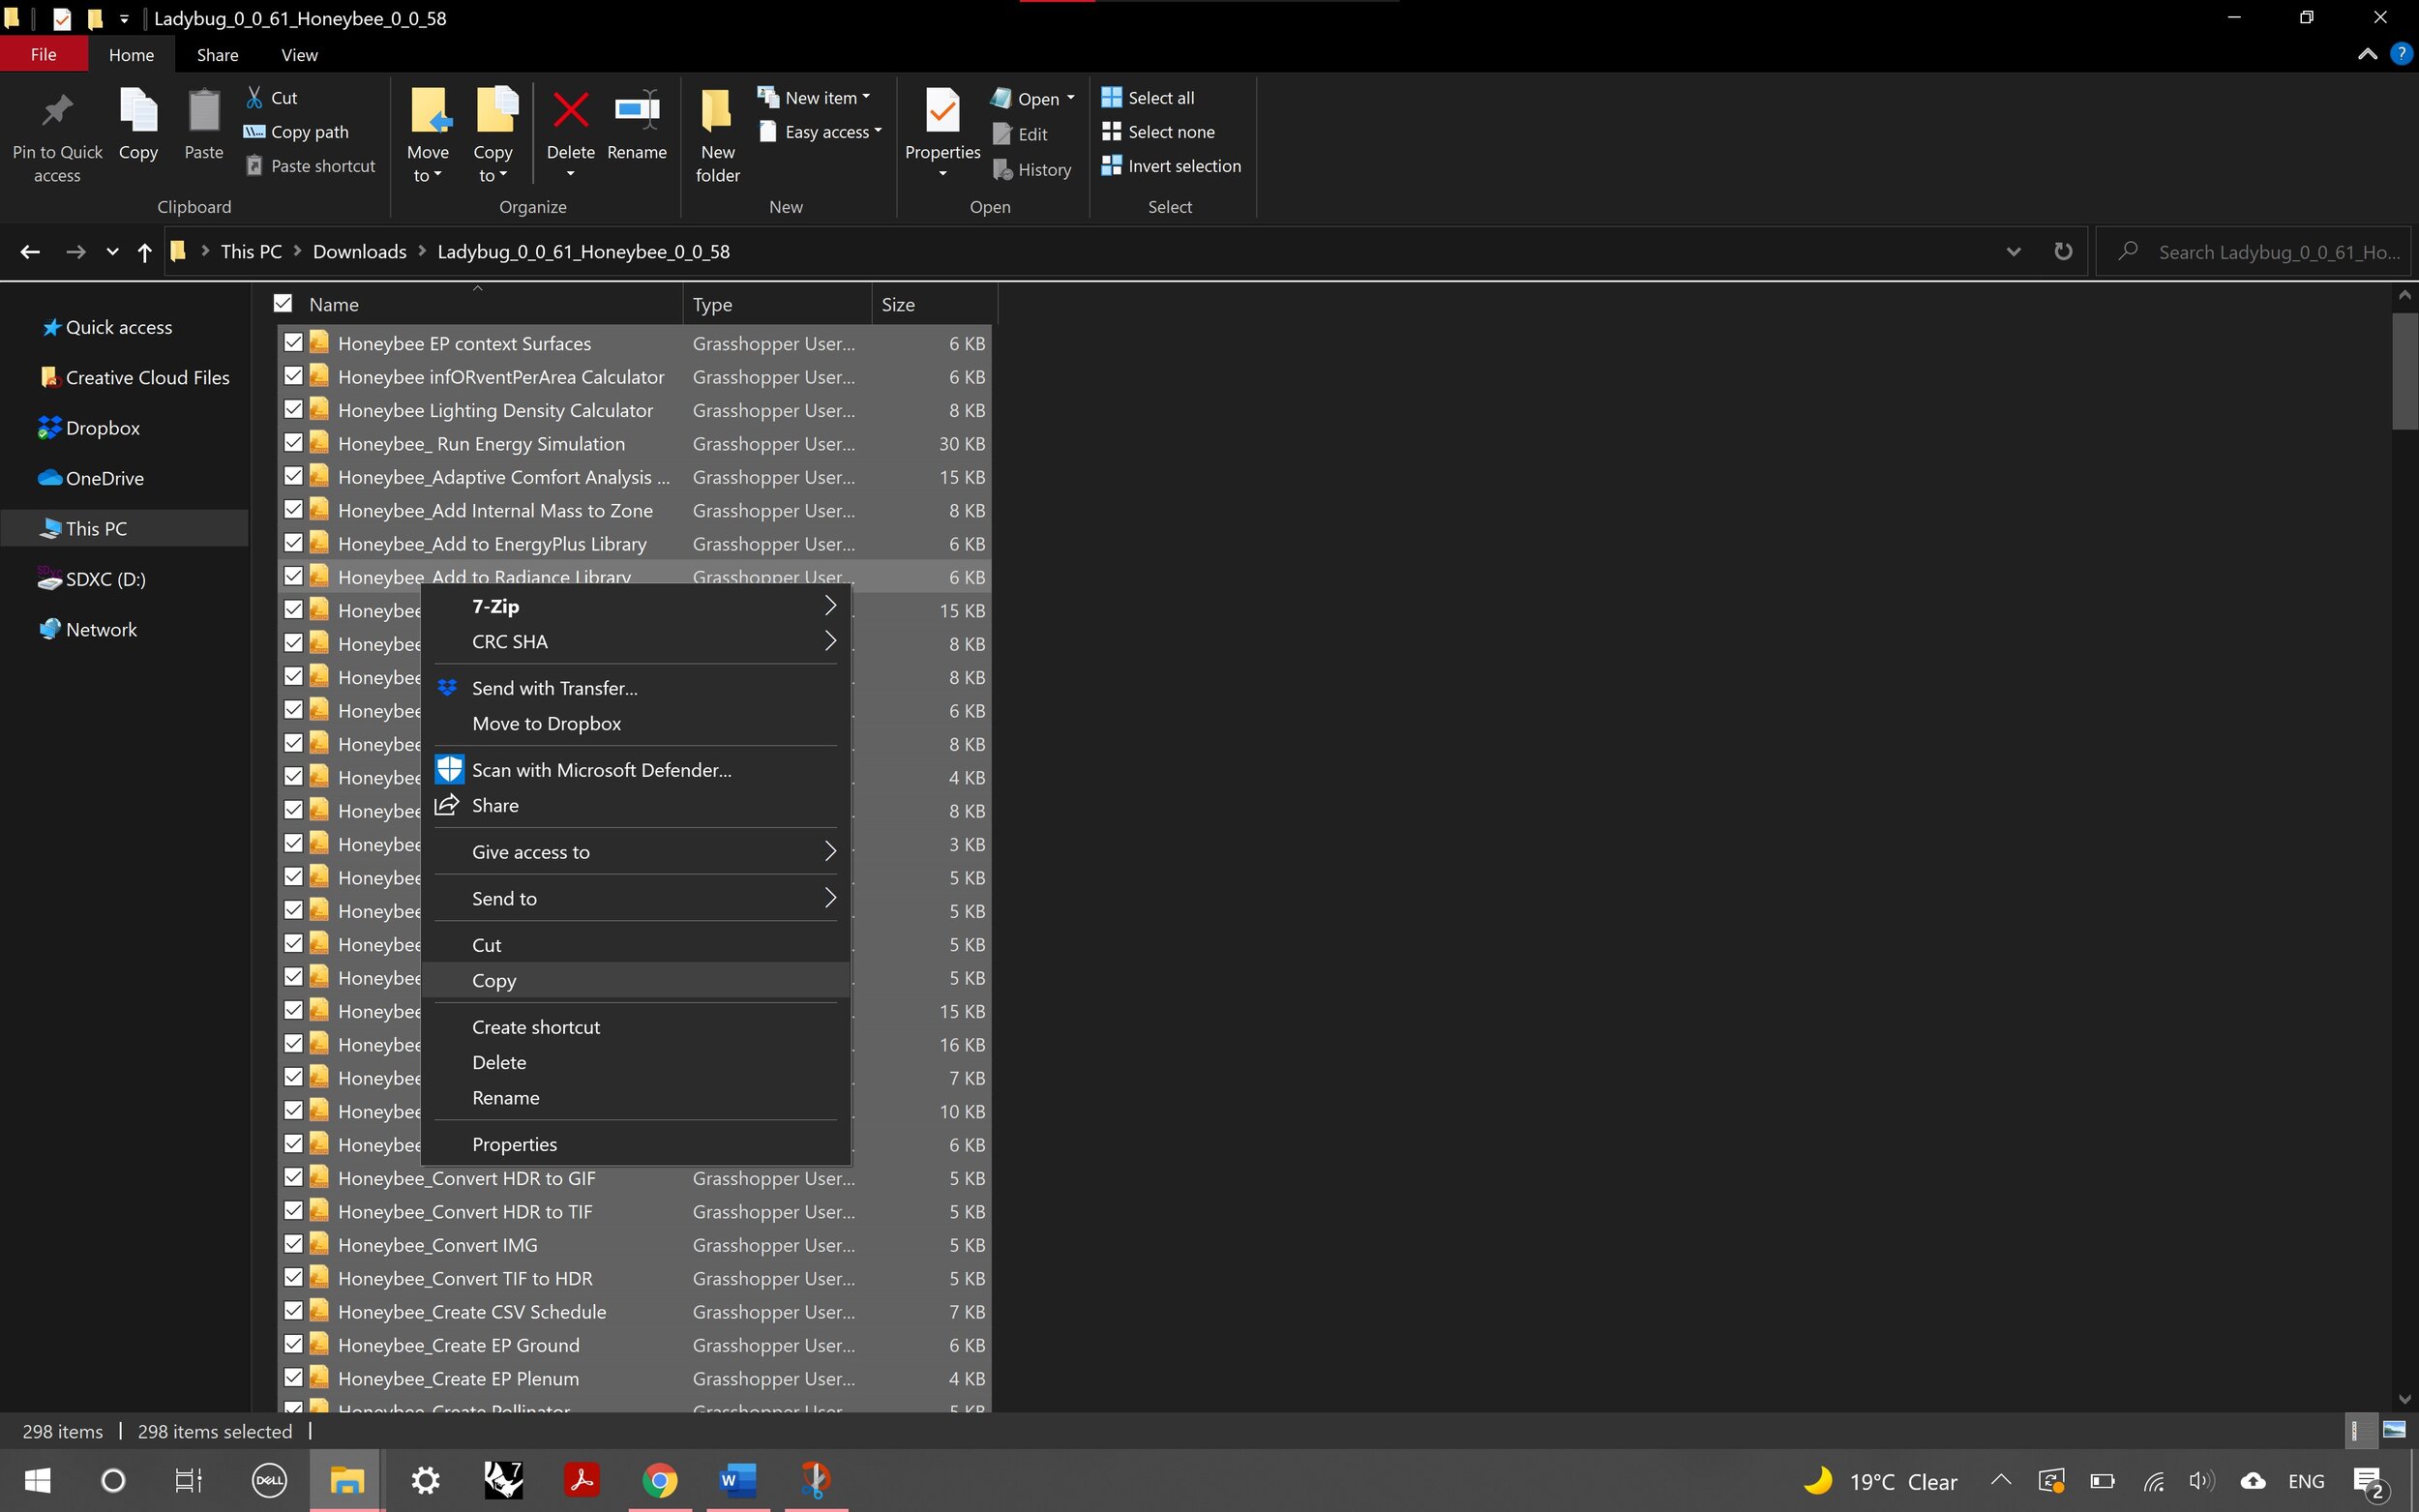This screenshot has width=2419, height=1512.
Task: Click the Invert selection icon
Action: tap(1113, 165)
